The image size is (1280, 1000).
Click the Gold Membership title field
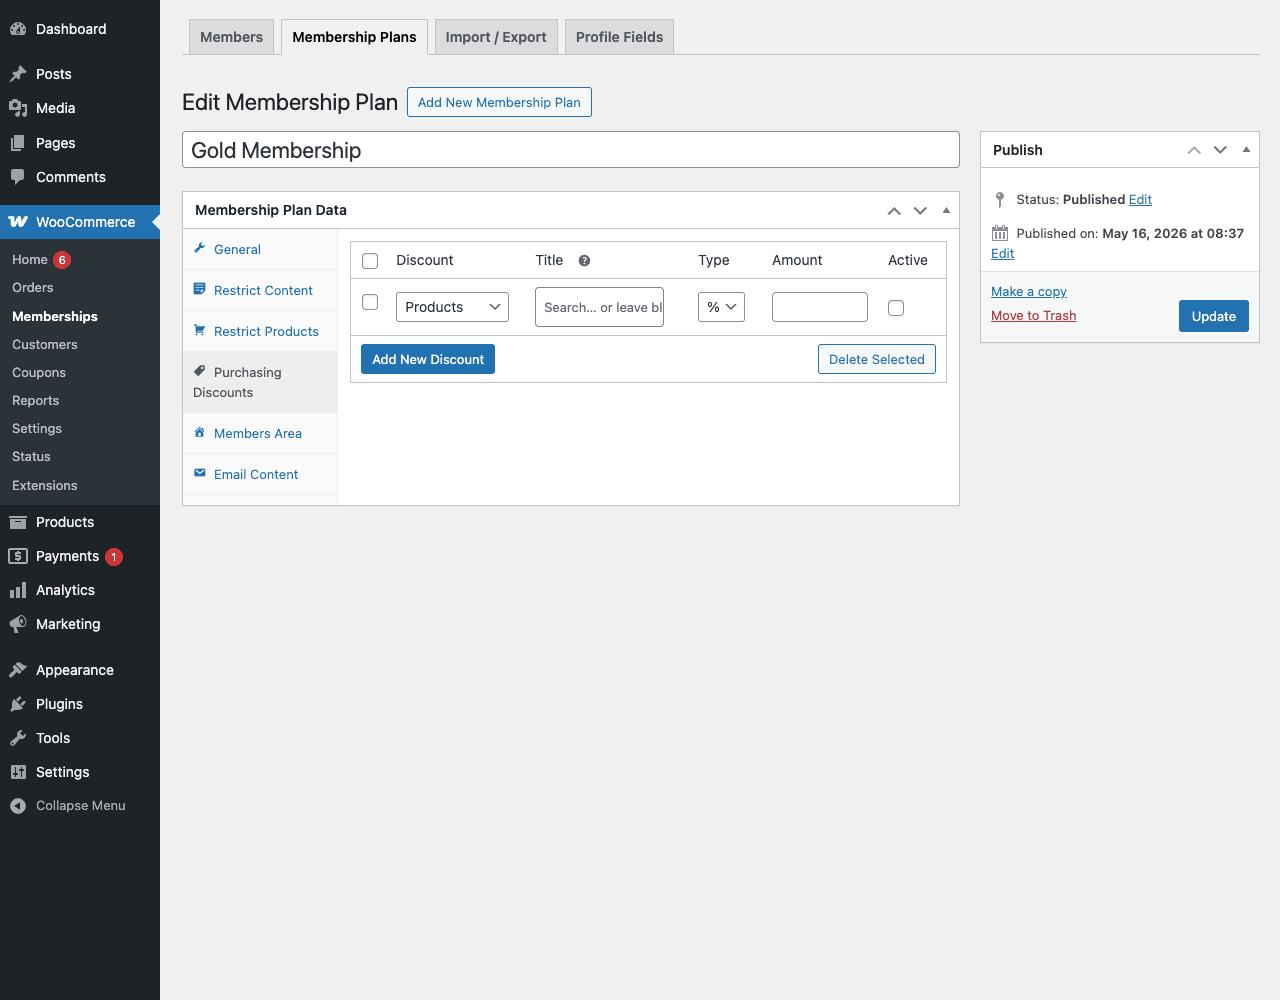pos(571,150)
